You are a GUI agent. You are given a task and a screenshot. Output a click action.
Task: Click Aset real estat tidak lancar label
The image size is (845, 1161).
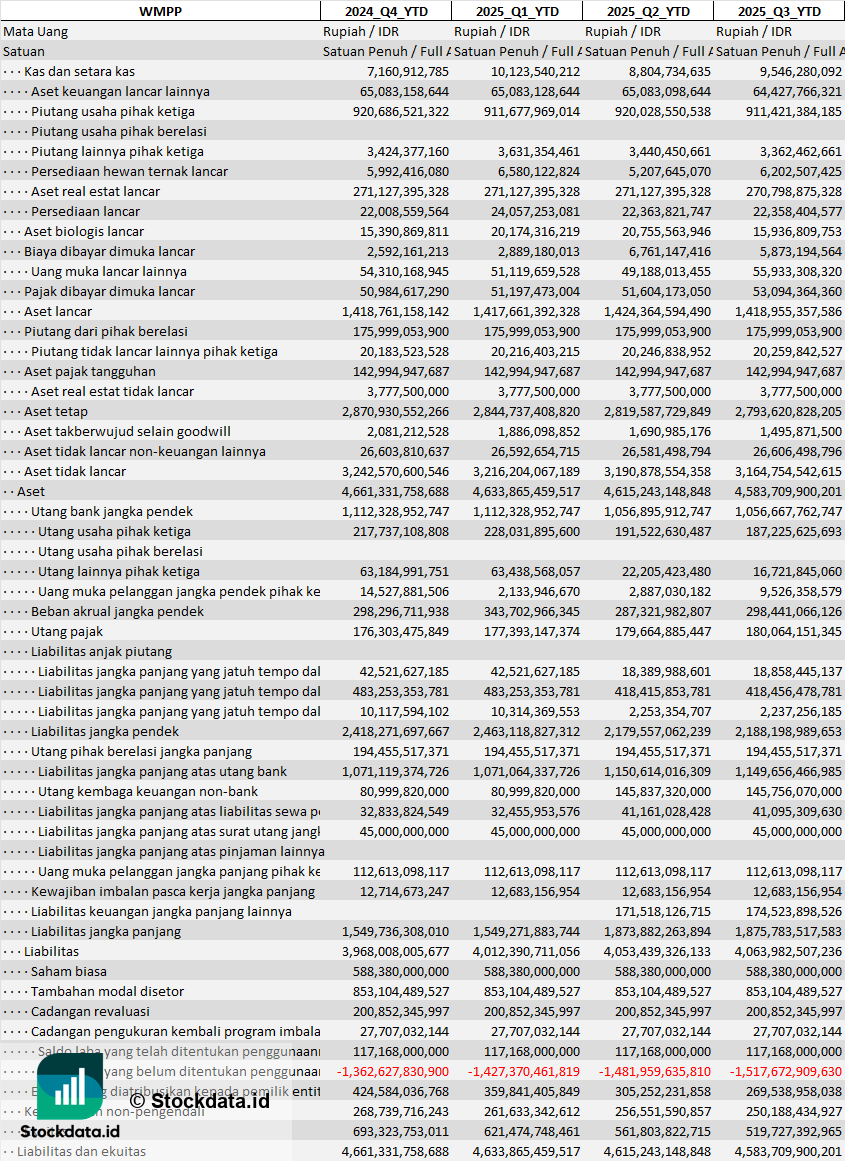(112, 392)
